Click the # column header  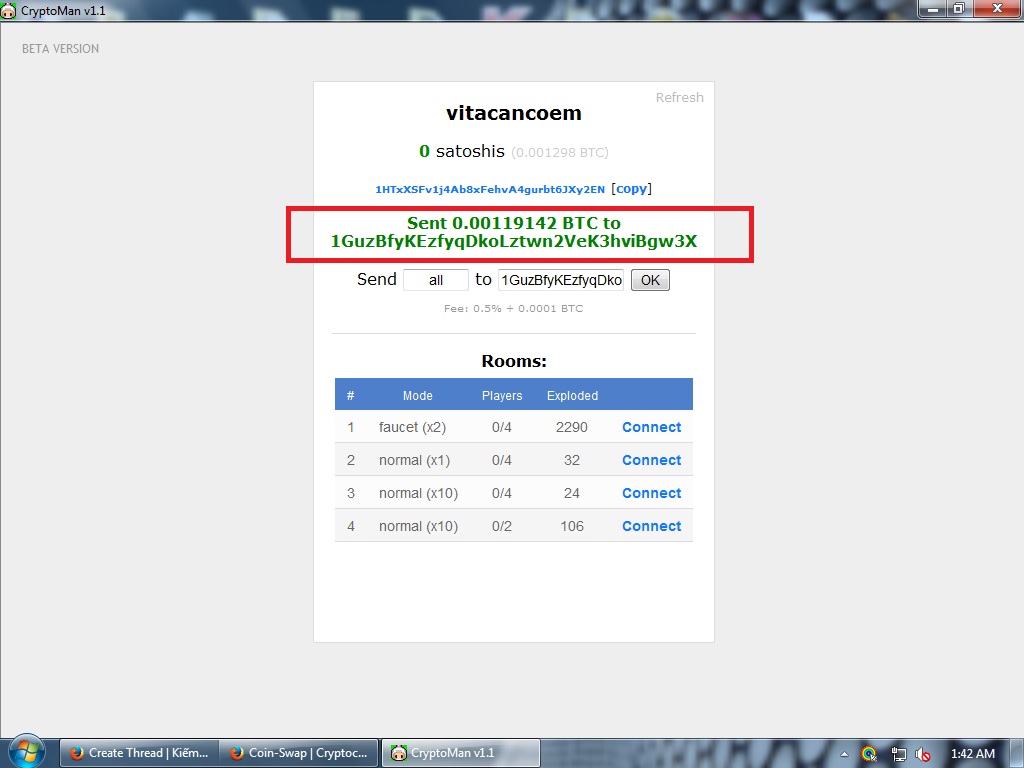pos(351,396)
